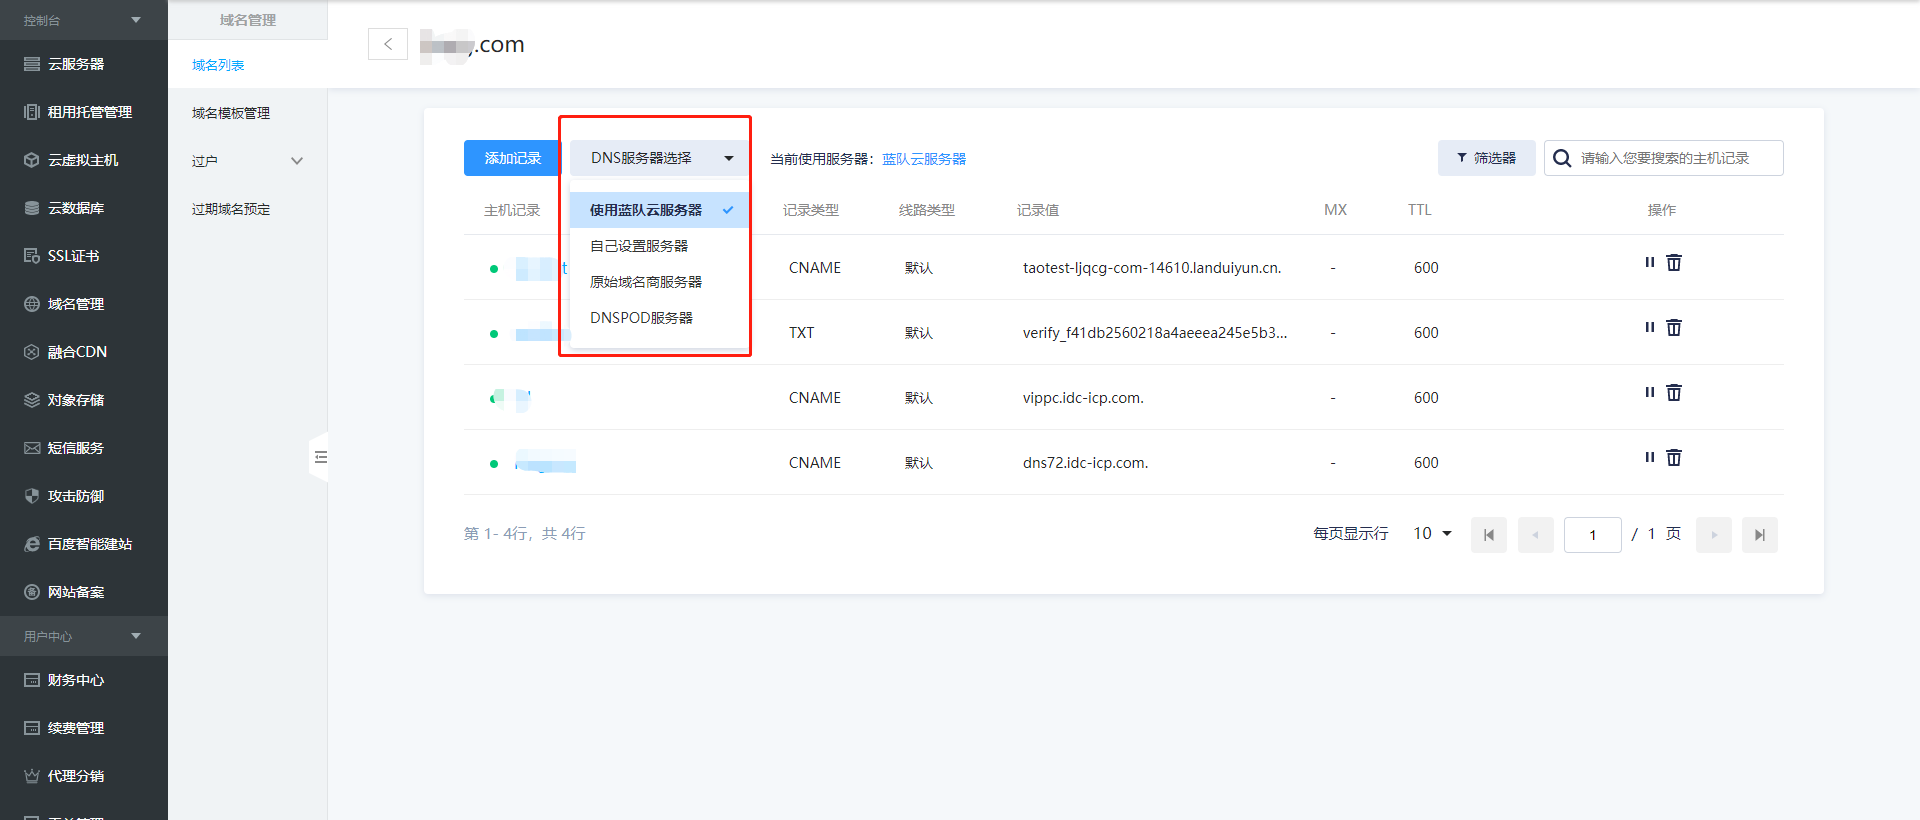1920x820 pixels.
Task: Collapse the sidebar with the handle icon
Action: [320, 457]
